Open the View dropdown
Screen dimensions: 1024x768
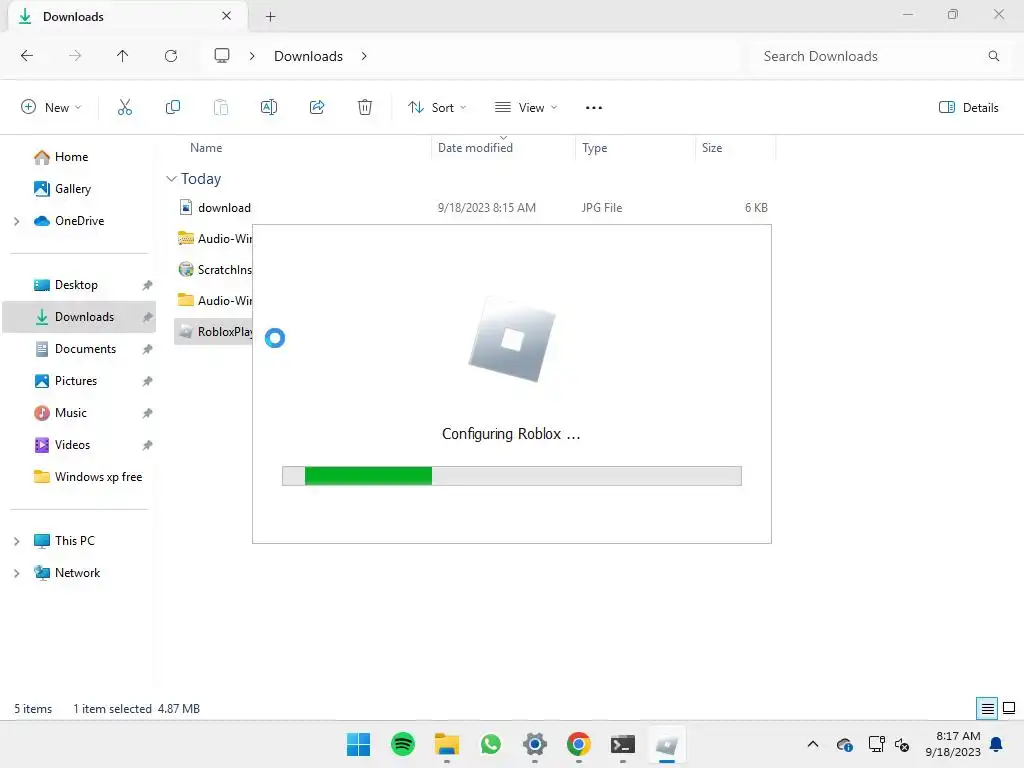point(526,108)
